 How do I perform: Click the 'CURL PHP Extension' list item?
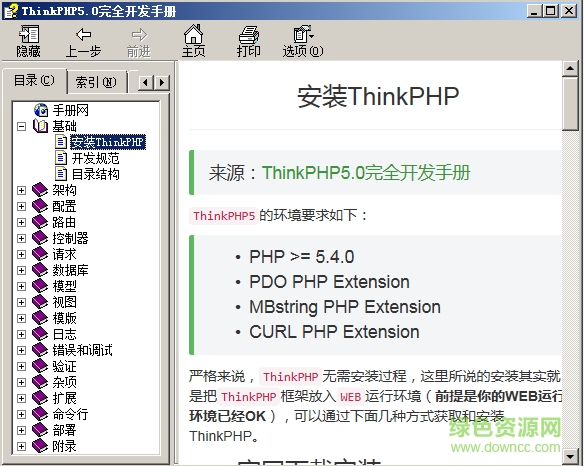(x=334, y=332)
